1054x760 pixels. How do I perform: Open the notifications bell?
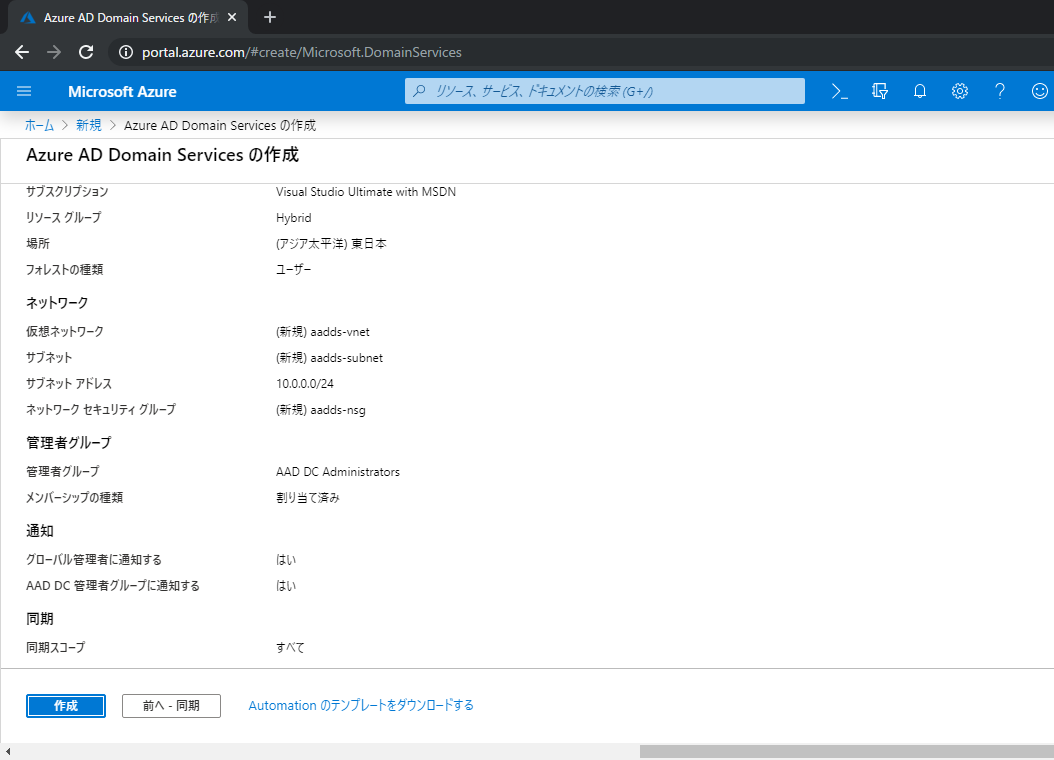tap(920, 91)
